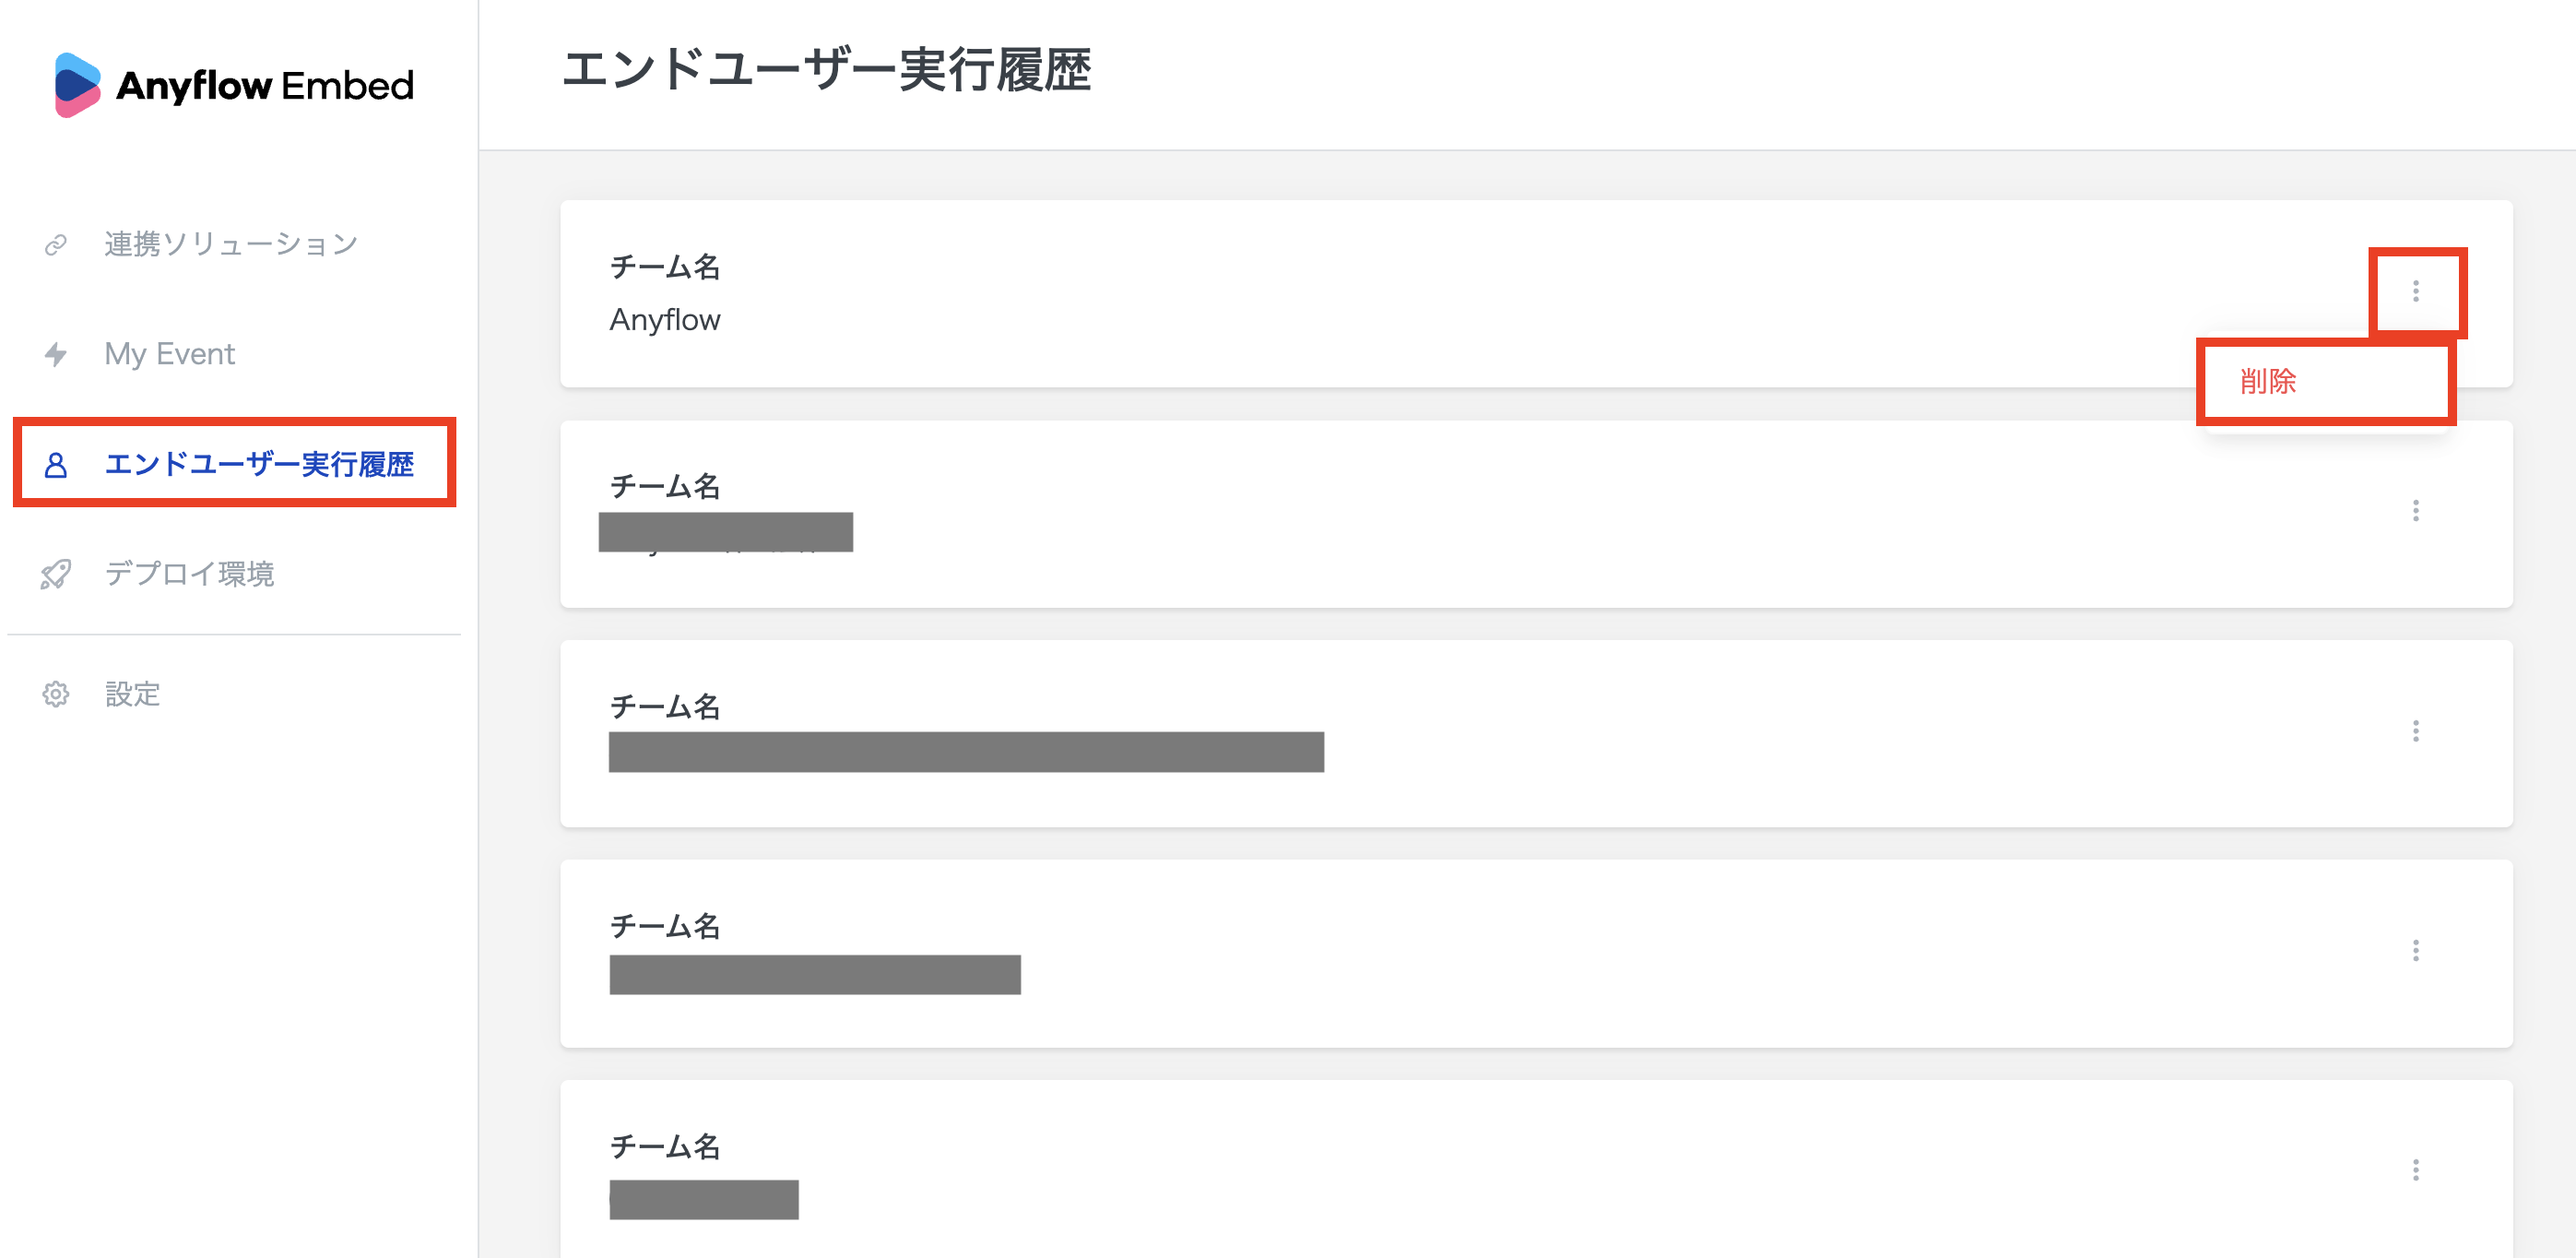Image resolution: width=2576 pixels, height=1258 pixels.
Task: Click the gear icon for 設定
Action: 56,694
